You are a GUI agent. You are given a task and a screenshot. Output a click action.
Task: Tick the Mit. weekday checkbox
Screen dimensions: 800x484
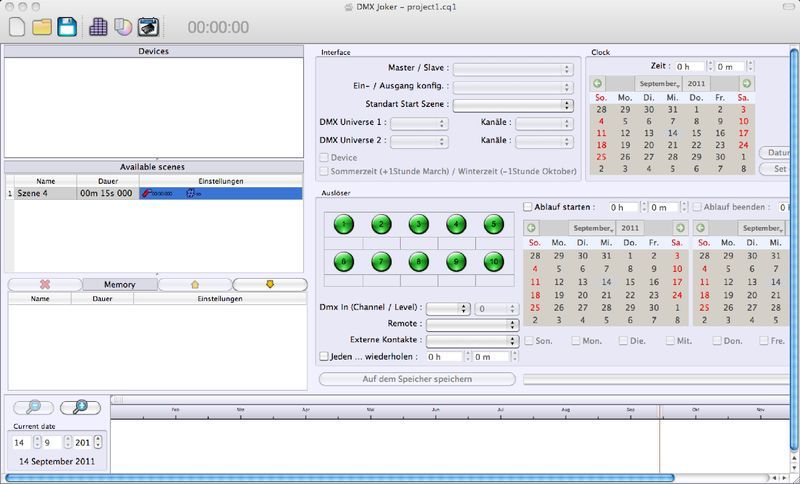[670, 341]
